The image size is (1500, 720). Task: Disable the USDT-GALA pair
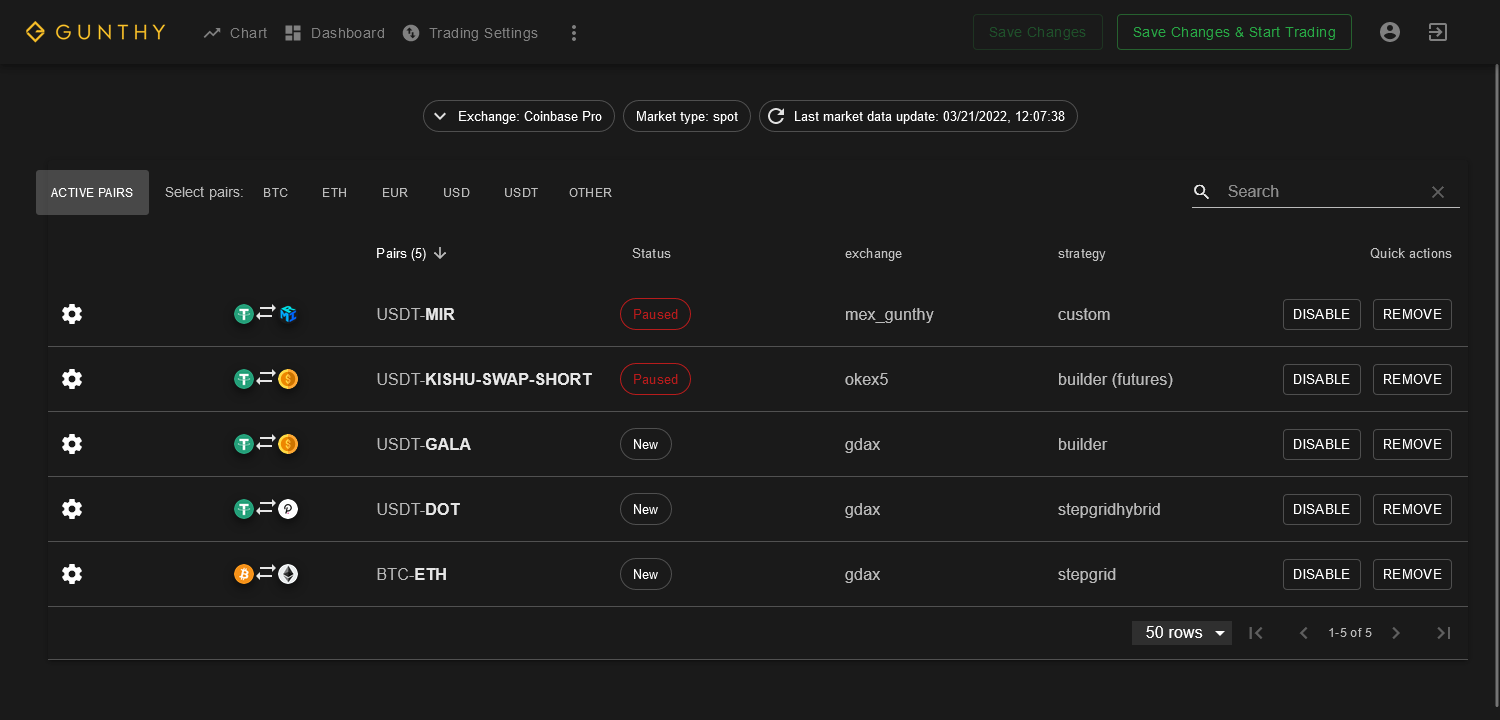tap(1321, 444)
